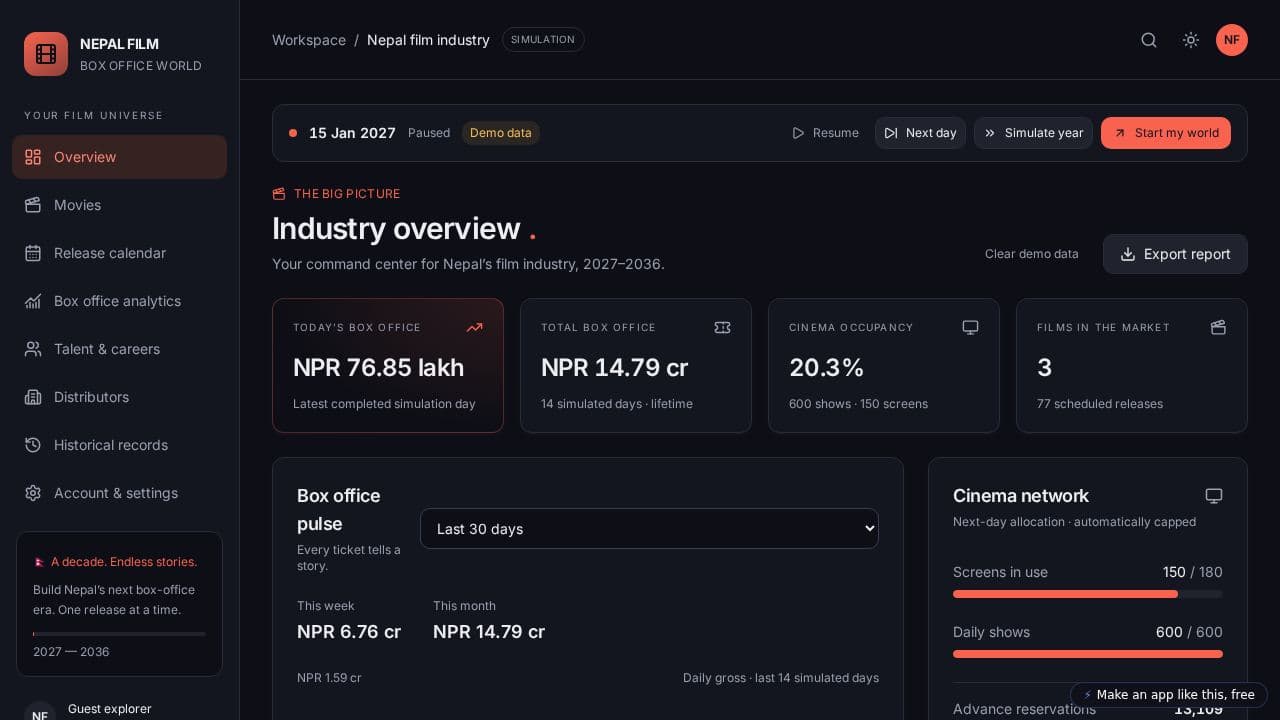Viewport: 1280px width, 720px height.
Task: Open the NF user avatar menu
Action: (1232, 40)
